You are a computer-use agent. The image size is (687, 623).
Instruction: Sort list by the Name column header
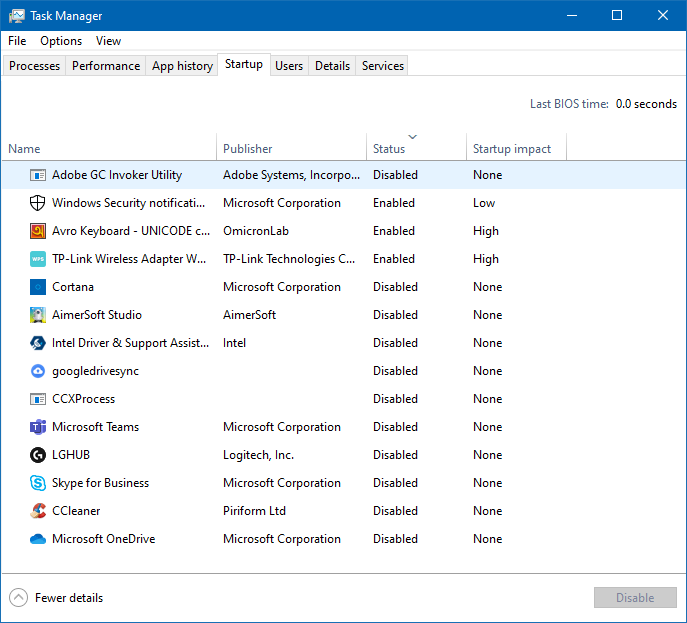pos(25,149)
